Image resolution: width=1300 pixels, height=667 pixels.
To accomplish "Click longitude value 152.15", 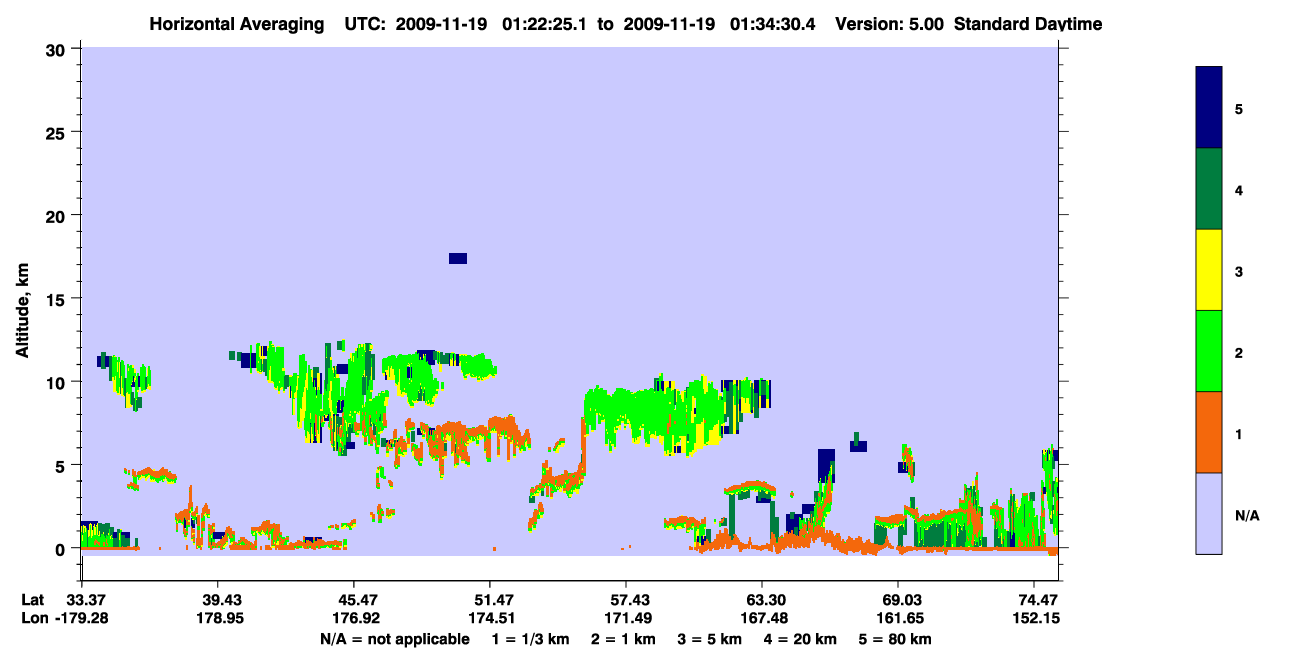I will [x=1038, y=619].
